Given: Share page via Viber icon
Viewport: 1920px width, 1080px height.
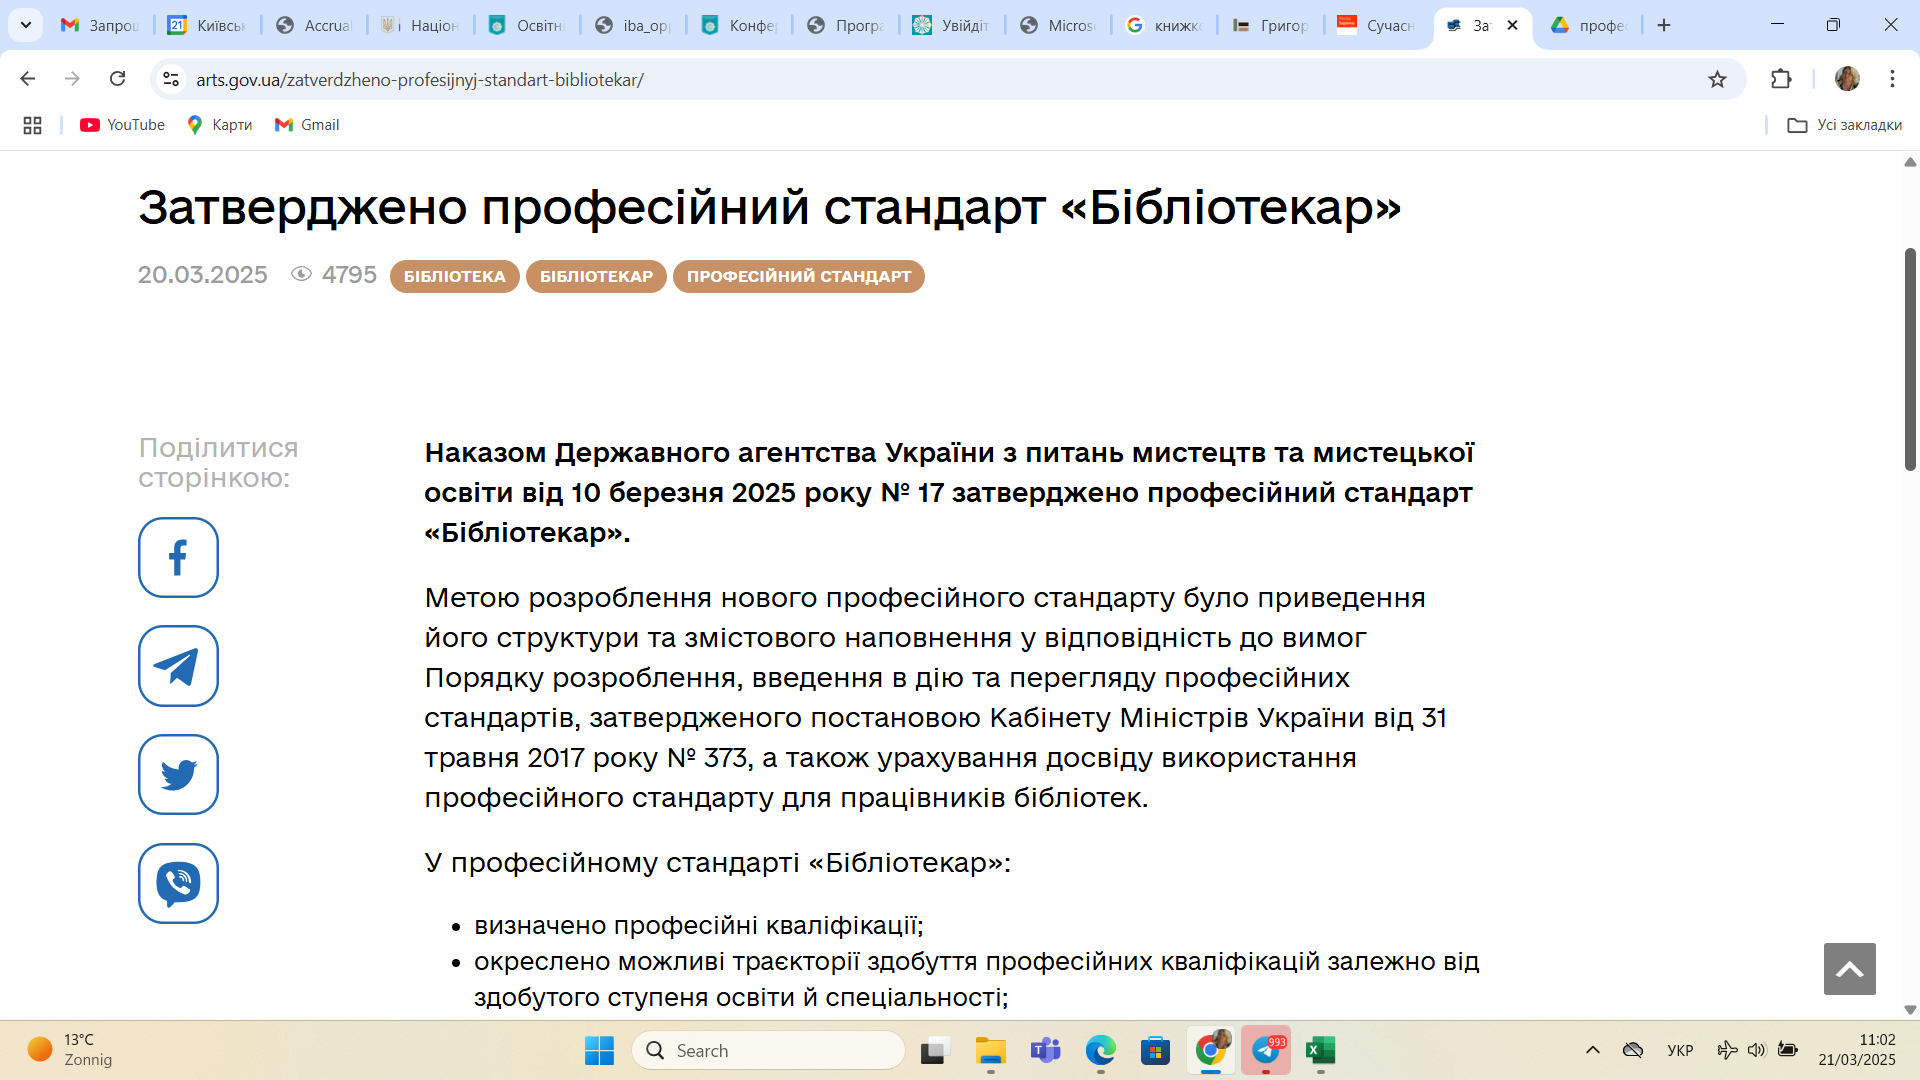Looking at the screenshot, I should click(178, 883).
